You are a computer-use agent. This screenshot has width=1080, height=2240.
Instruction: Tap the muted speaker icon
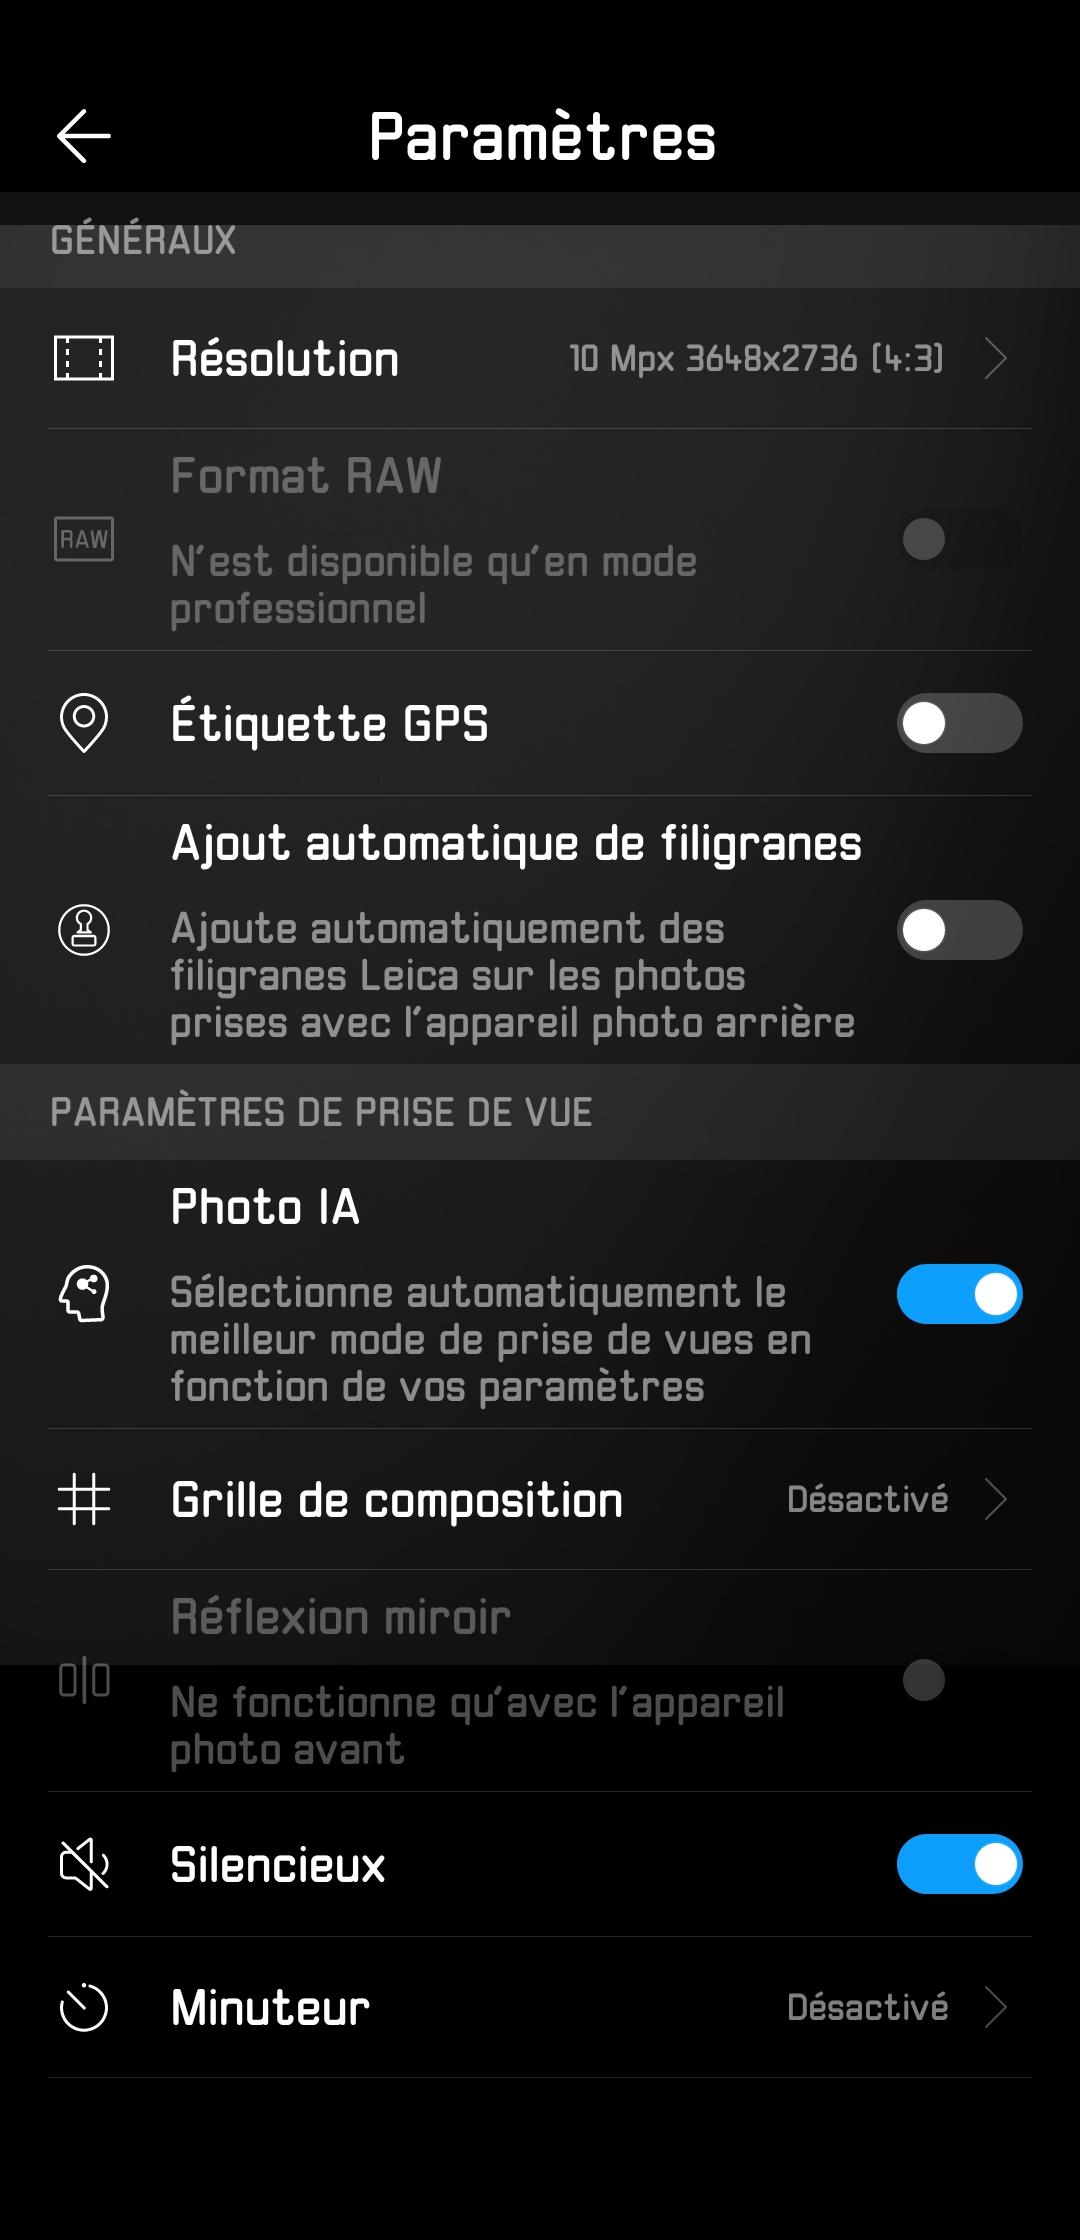point(84,1864)
